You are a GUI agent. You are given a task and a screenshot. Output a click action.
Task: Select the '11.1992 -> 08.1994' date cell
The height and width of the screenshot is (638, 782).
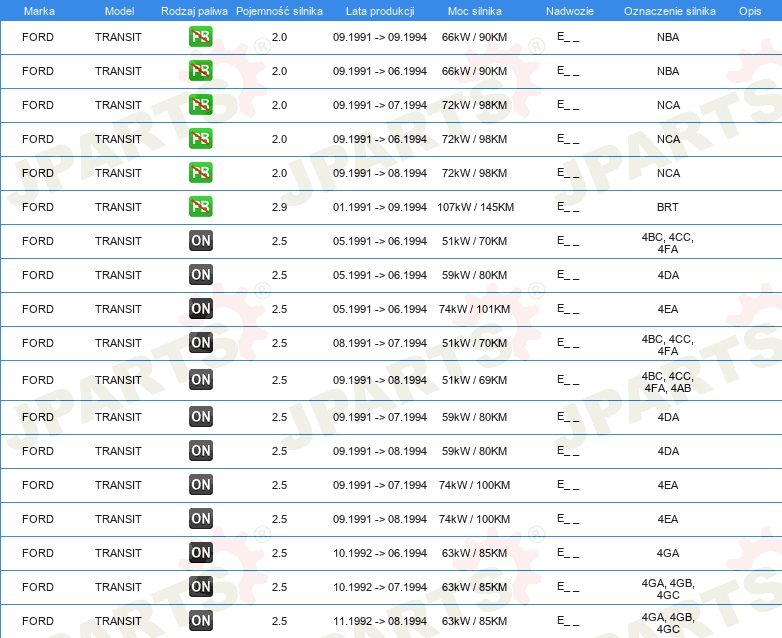(x=380, y=621)
